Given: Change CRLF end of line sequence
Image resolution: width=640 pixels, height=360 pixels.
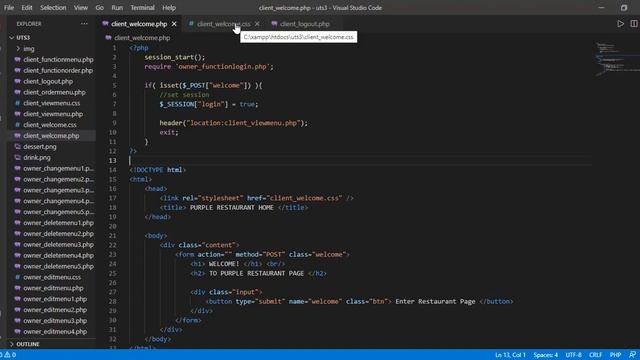Looking at the screenshot, I should pos(596,355).
